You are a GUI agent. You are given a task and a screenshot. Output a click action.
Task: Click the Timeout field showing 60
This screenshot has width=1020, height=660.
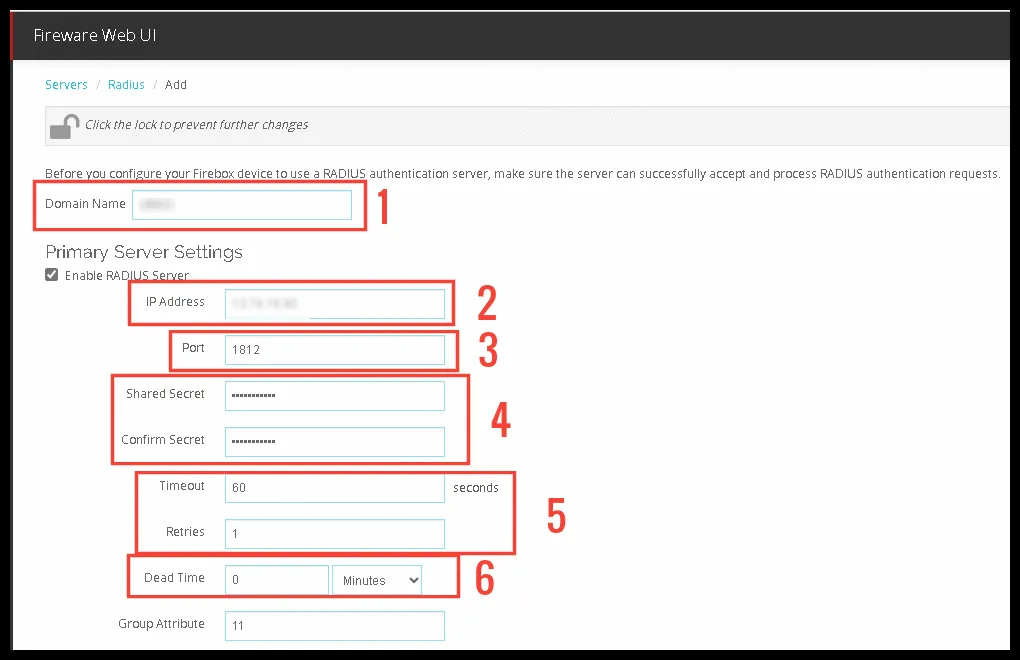[335, 488]
